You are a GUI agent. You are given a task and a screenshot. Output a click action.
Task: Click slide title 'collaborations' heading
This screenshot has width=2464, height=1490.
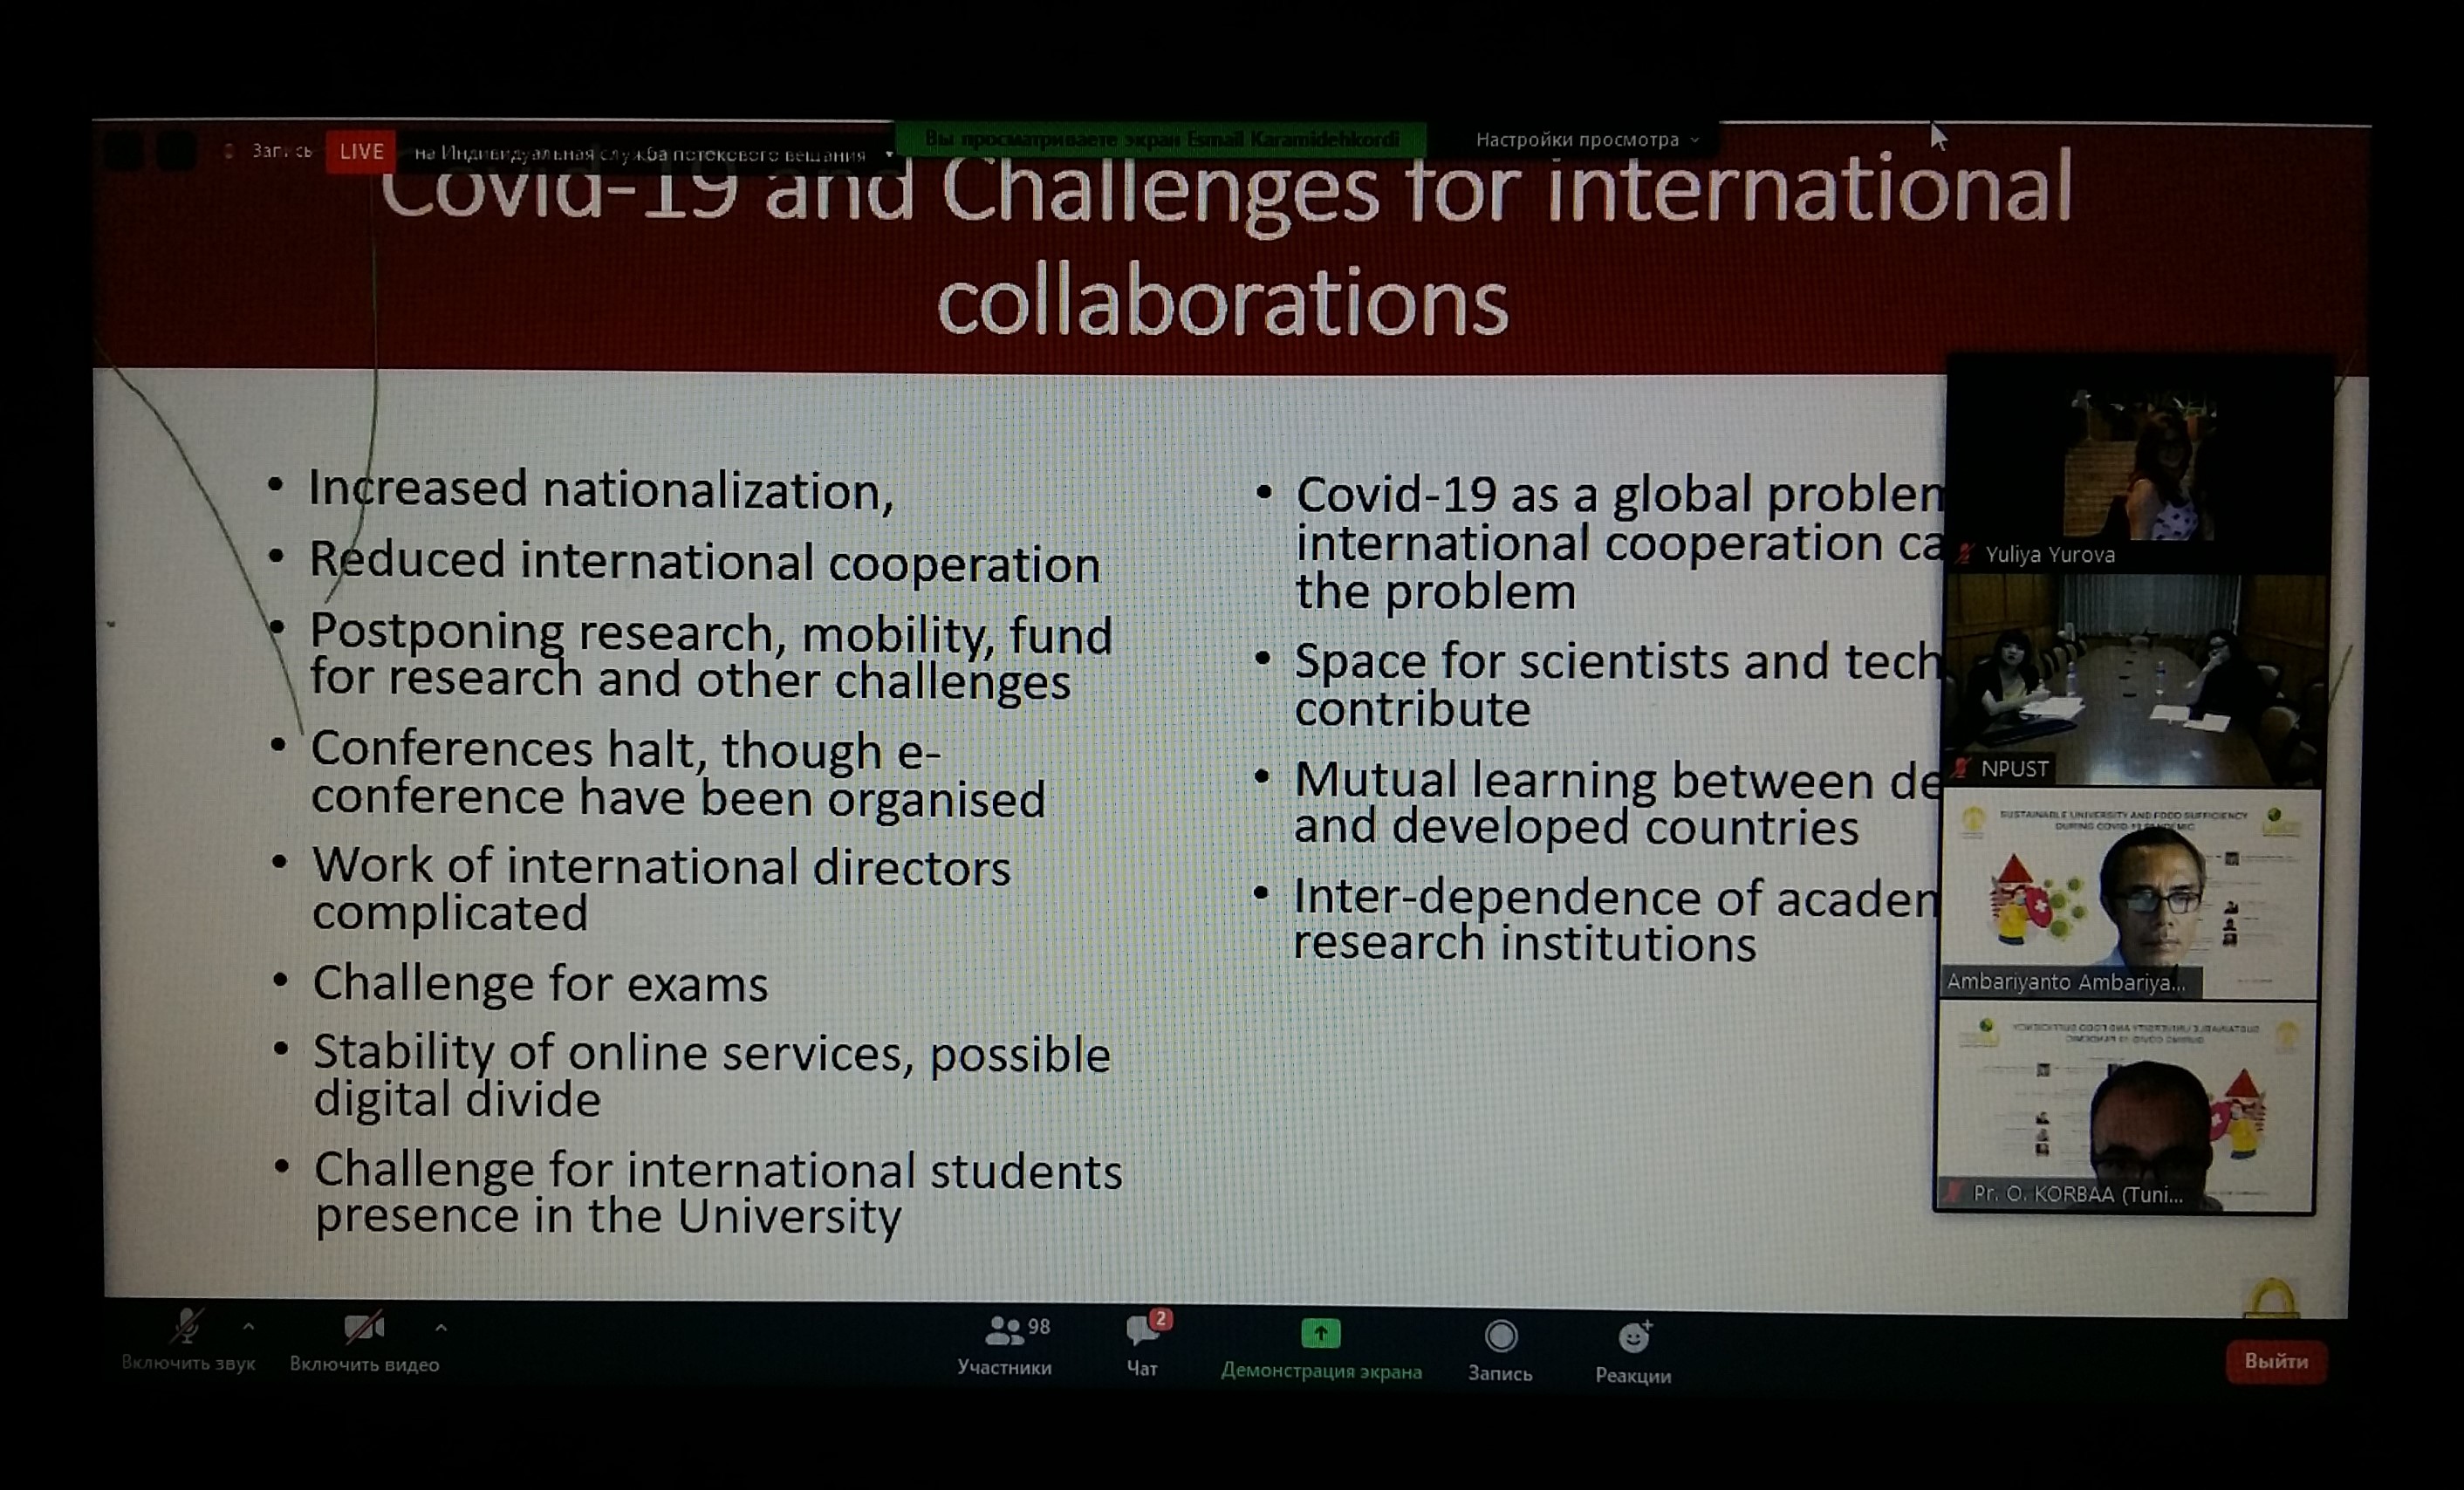(x=1222, y=300)
